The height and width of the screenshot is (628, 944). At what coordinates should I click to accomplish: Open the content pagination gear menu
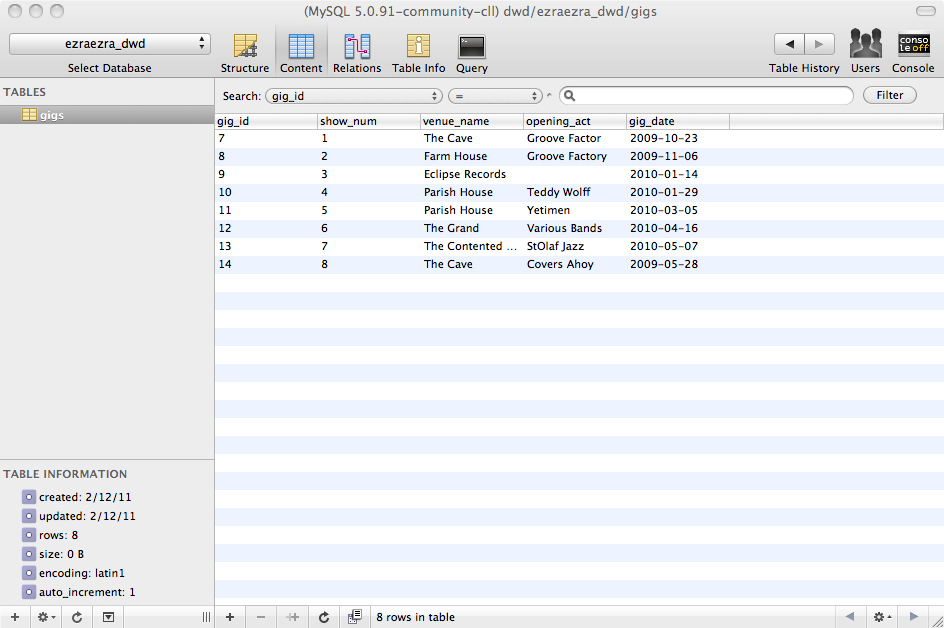(x=882, y=617)
